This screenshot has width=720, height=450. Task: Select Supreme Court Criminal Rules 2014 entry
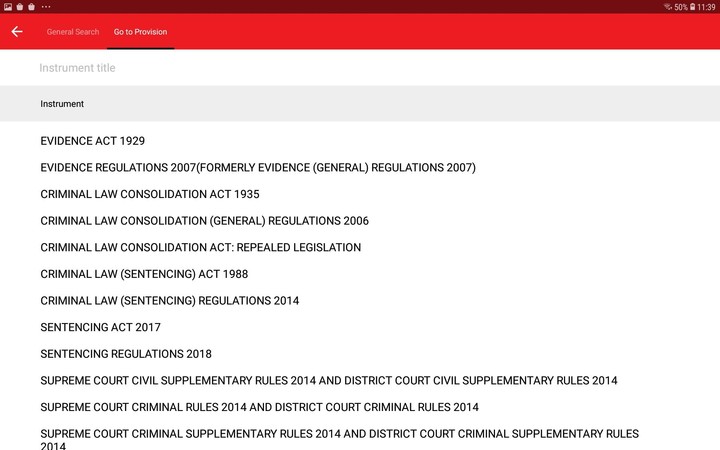[259, 407]
